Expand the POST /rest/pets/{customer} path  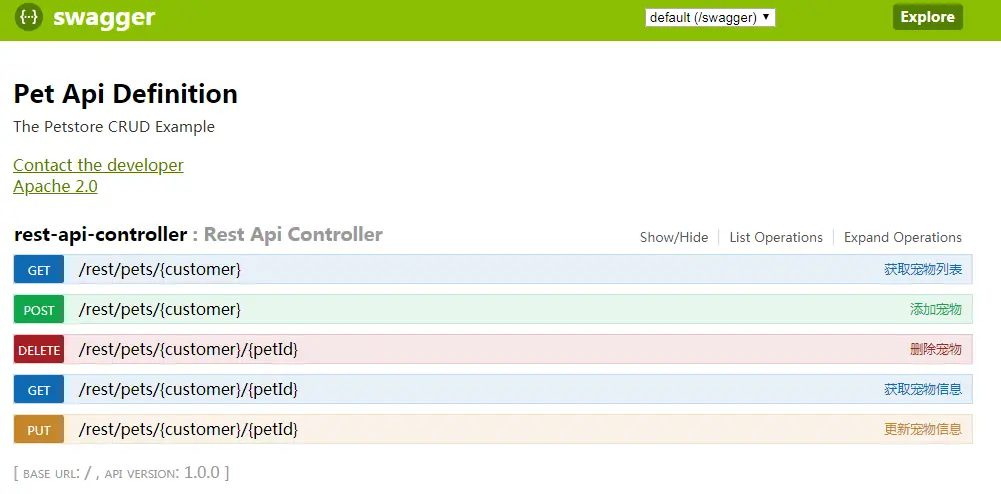160,310
